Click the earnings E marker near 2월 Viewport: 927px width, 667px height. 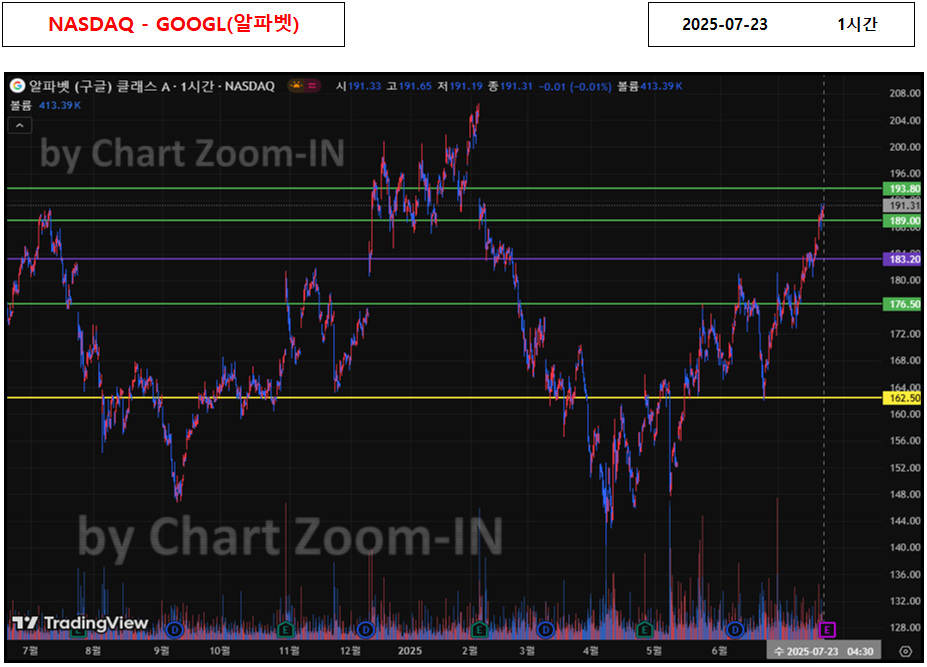[479, 630]
